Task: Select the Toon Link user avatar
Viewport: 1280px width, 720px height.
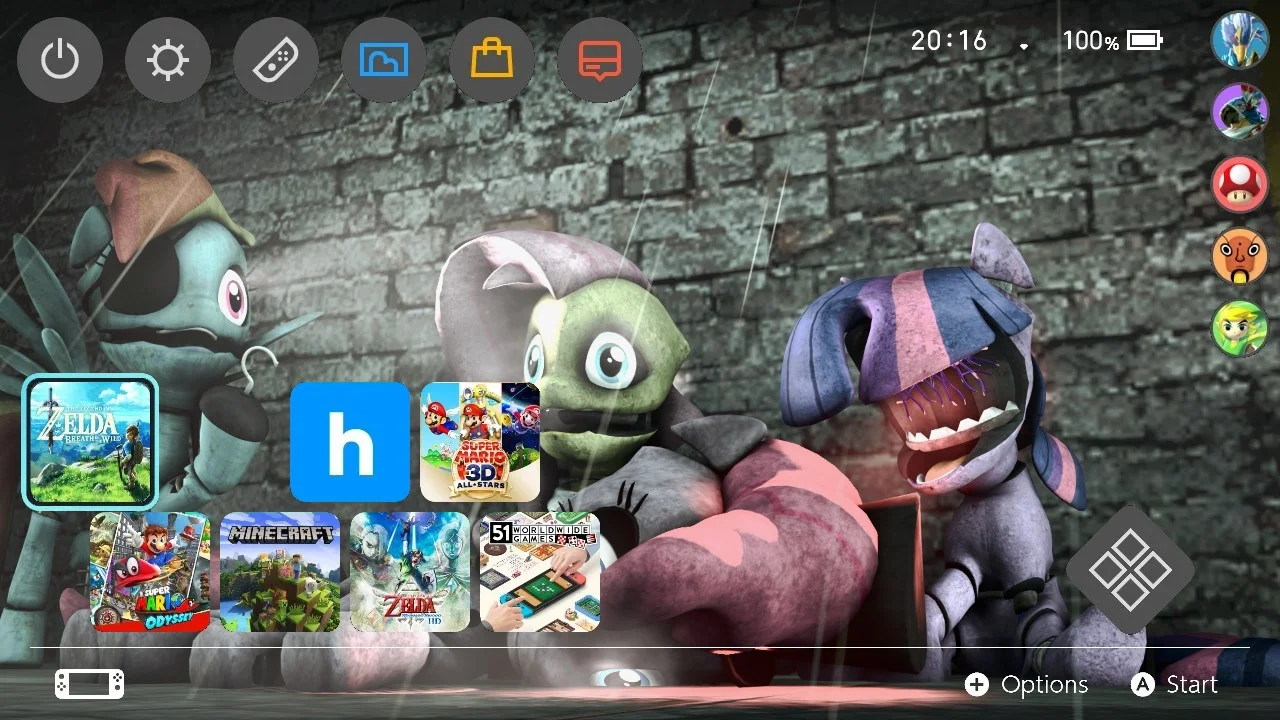Action: click(x=1240, y=329)
